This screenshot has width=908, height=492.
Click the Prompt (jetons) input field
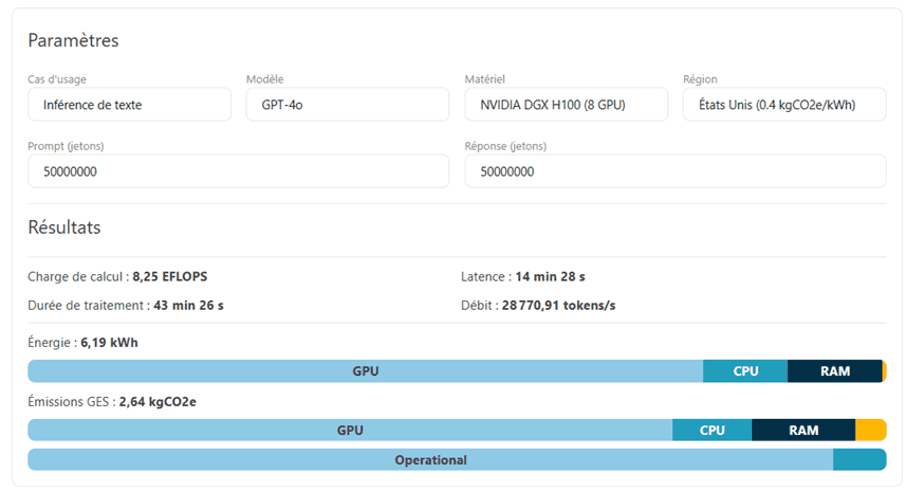point(238,171)
